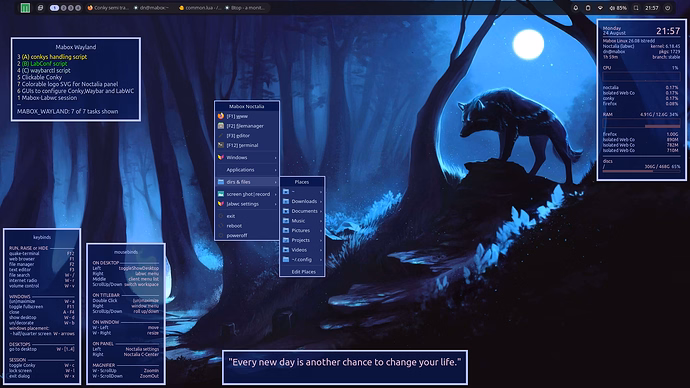Choose 'reboot' in Mabox Noctalia menu
690x388 pixels.
click(x=246, y=226)
